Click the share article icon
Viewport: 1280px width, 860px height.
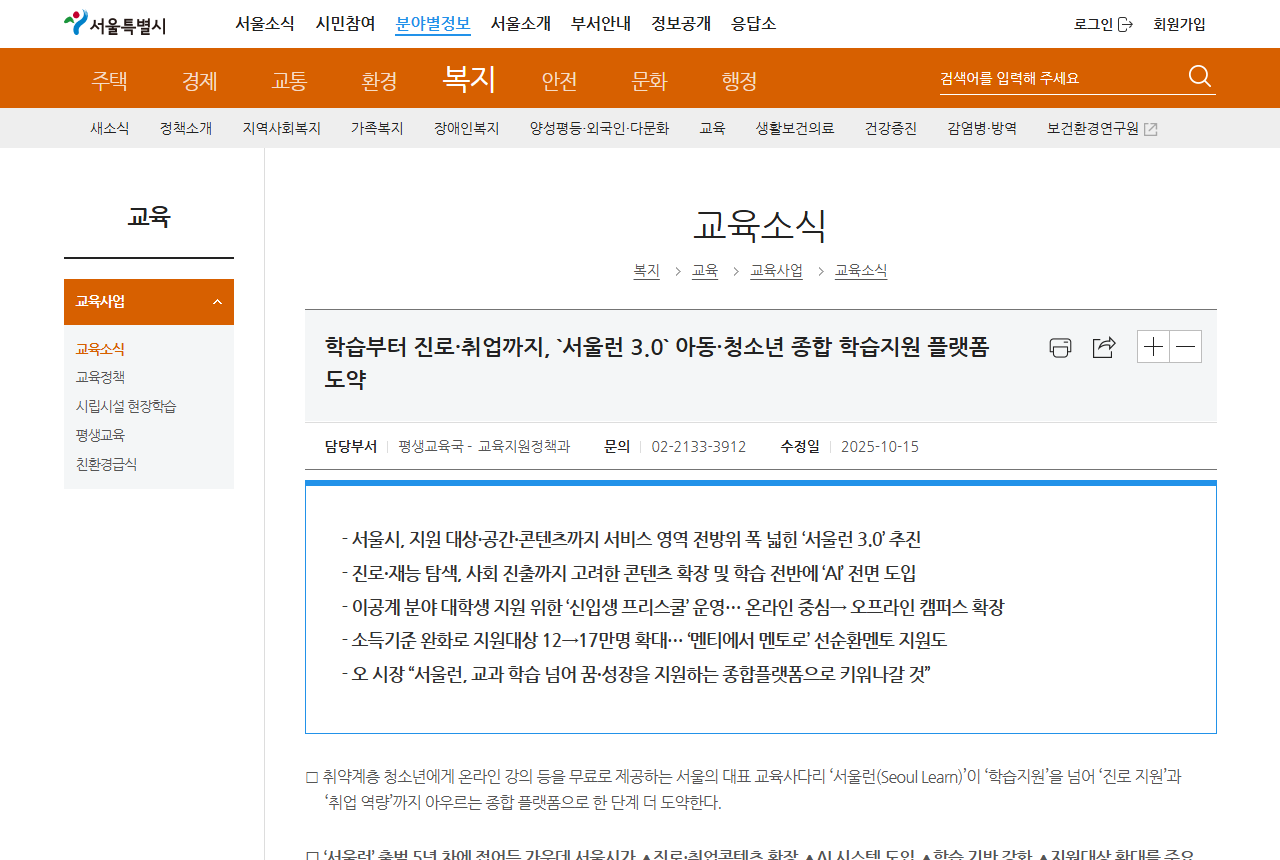point(1104,347)
